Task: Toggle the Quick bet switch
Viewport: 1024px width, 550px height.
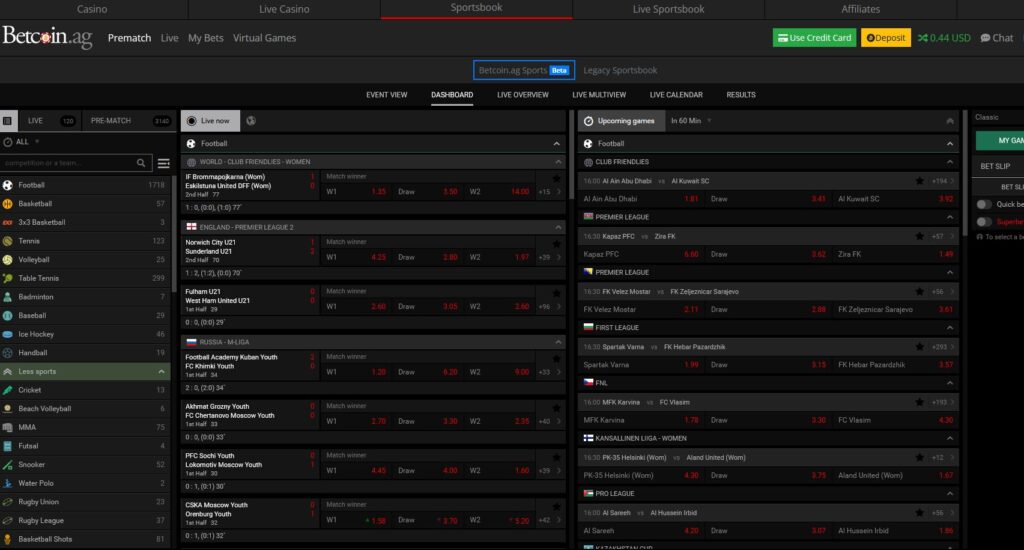Action: coord(984,204)
